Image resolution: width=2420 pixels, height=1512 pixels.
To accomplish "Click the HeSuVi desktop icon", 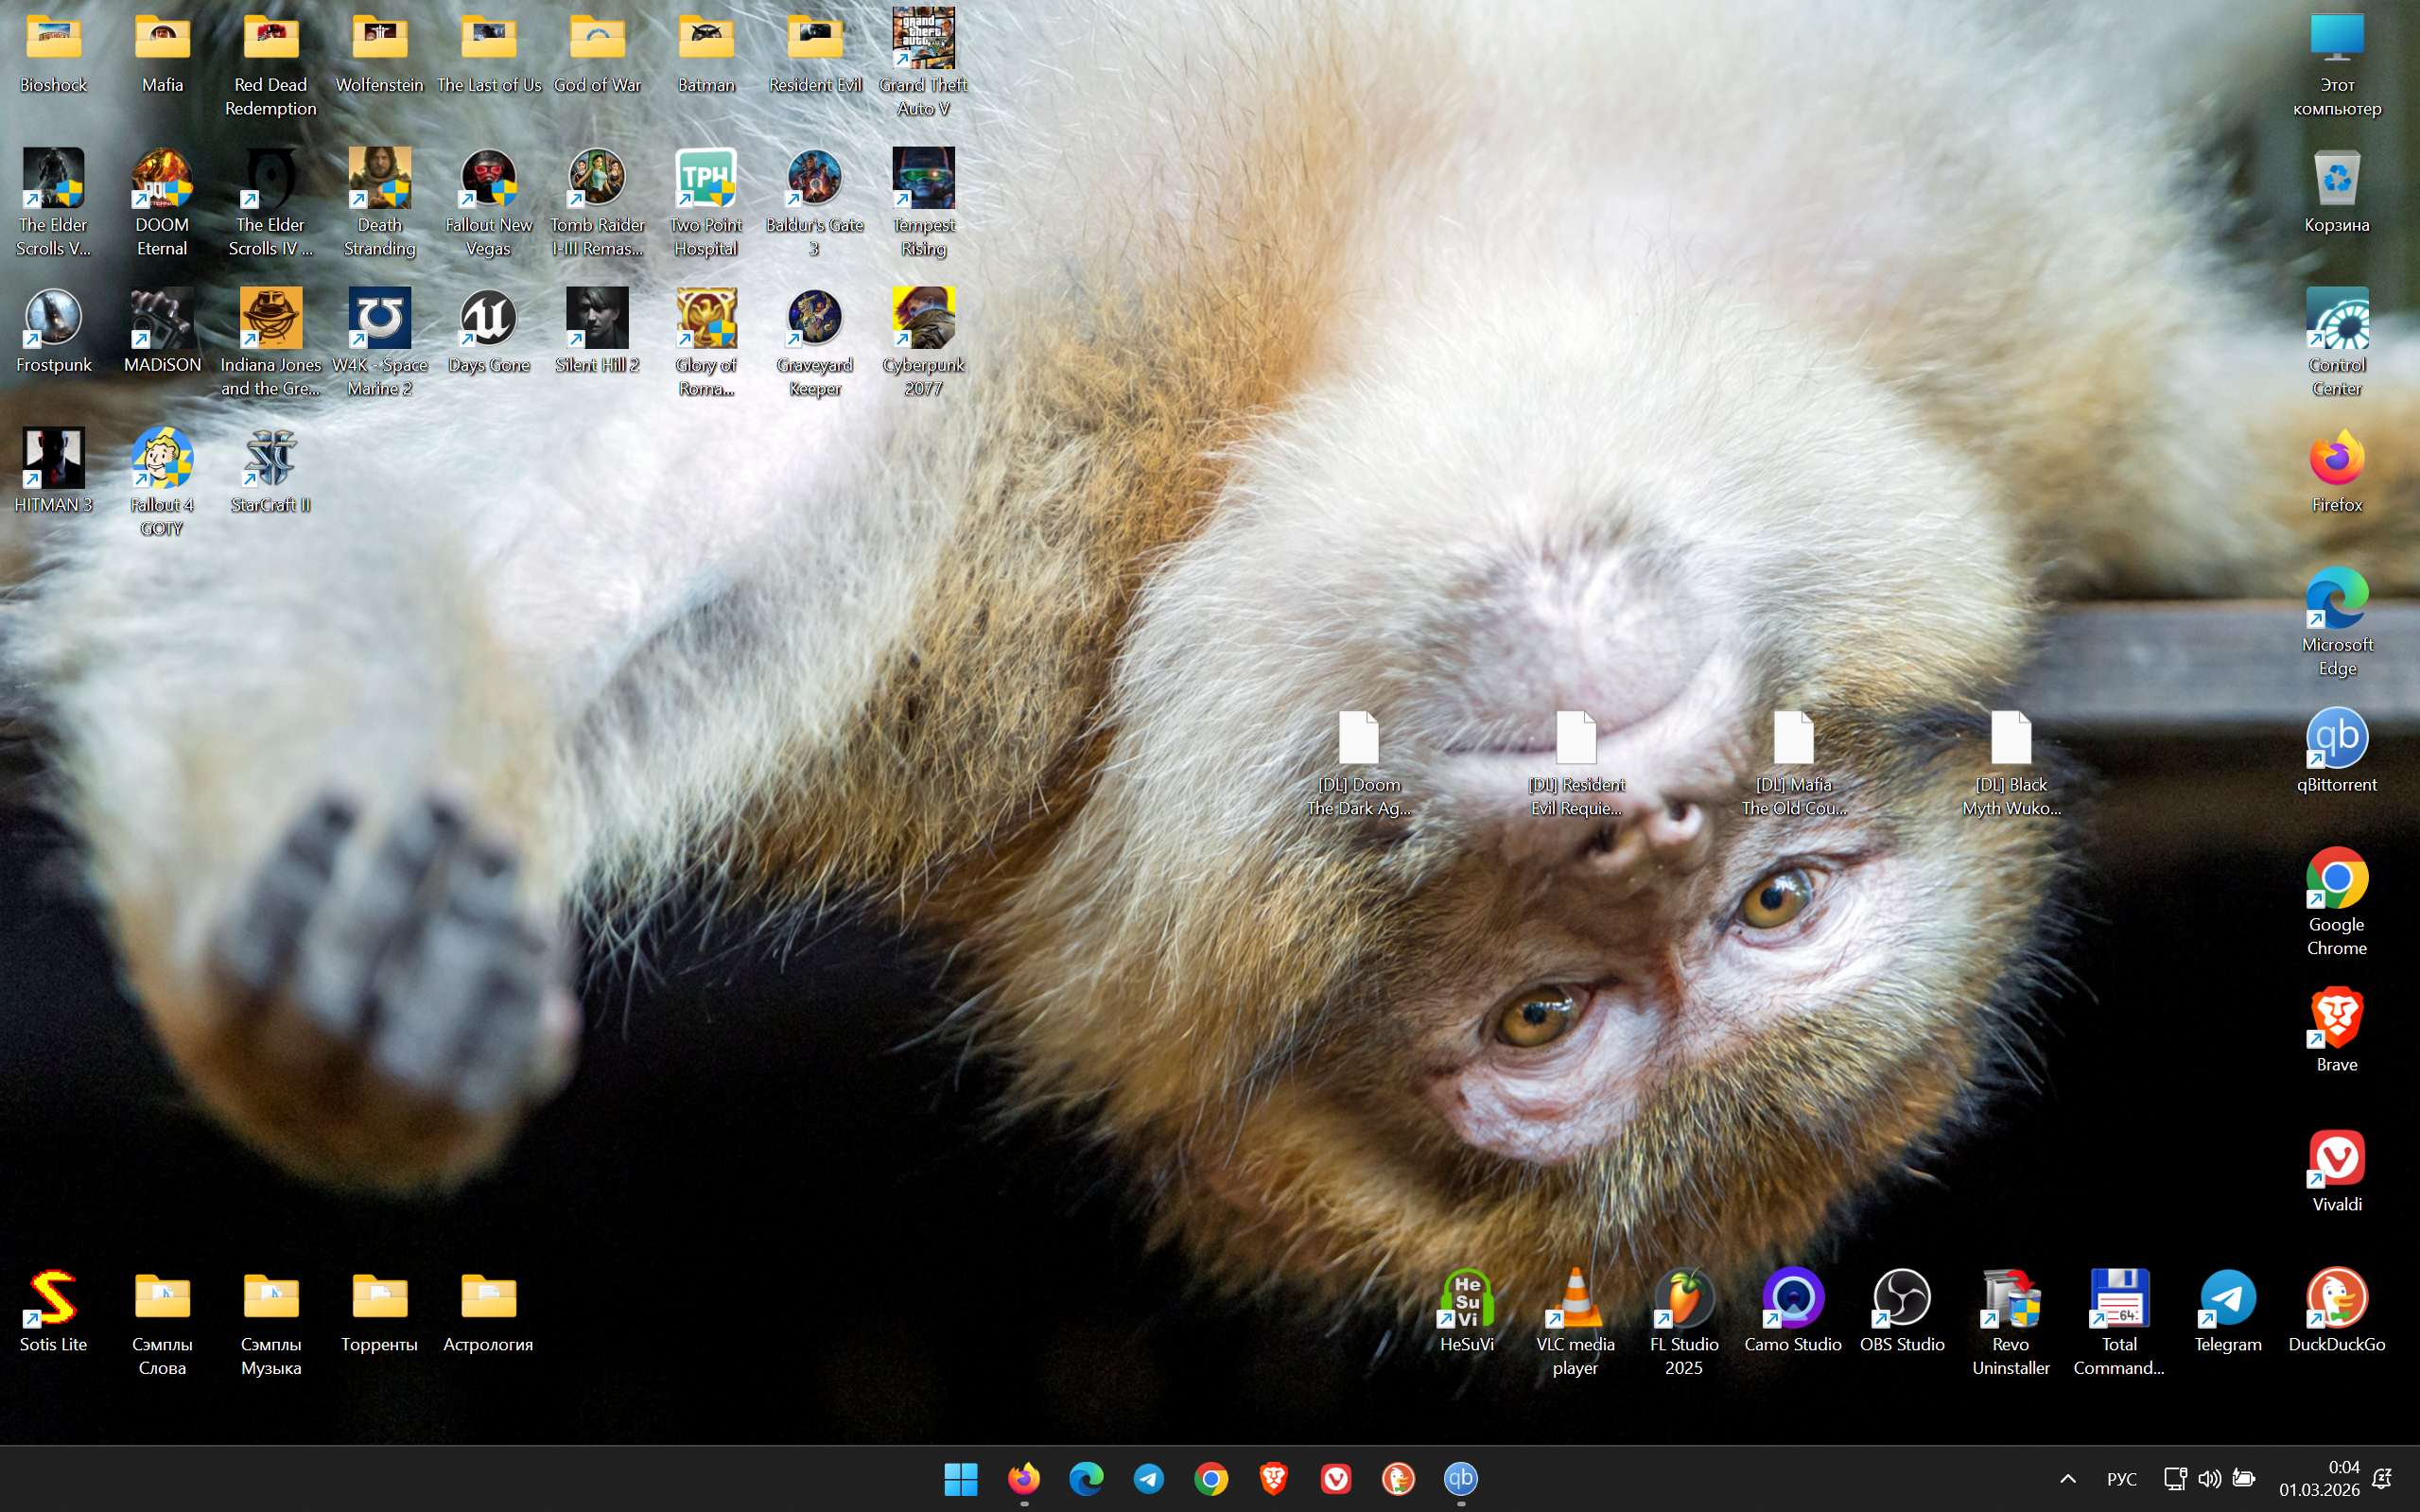I will 1466,1299.
